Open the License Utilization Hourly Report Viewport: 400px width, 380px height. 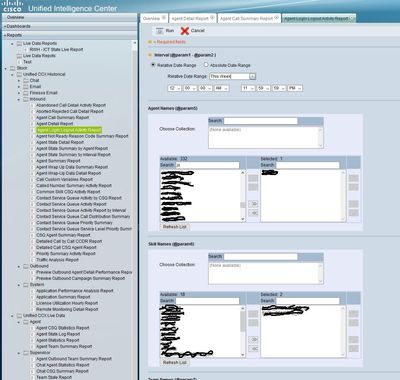67,303
